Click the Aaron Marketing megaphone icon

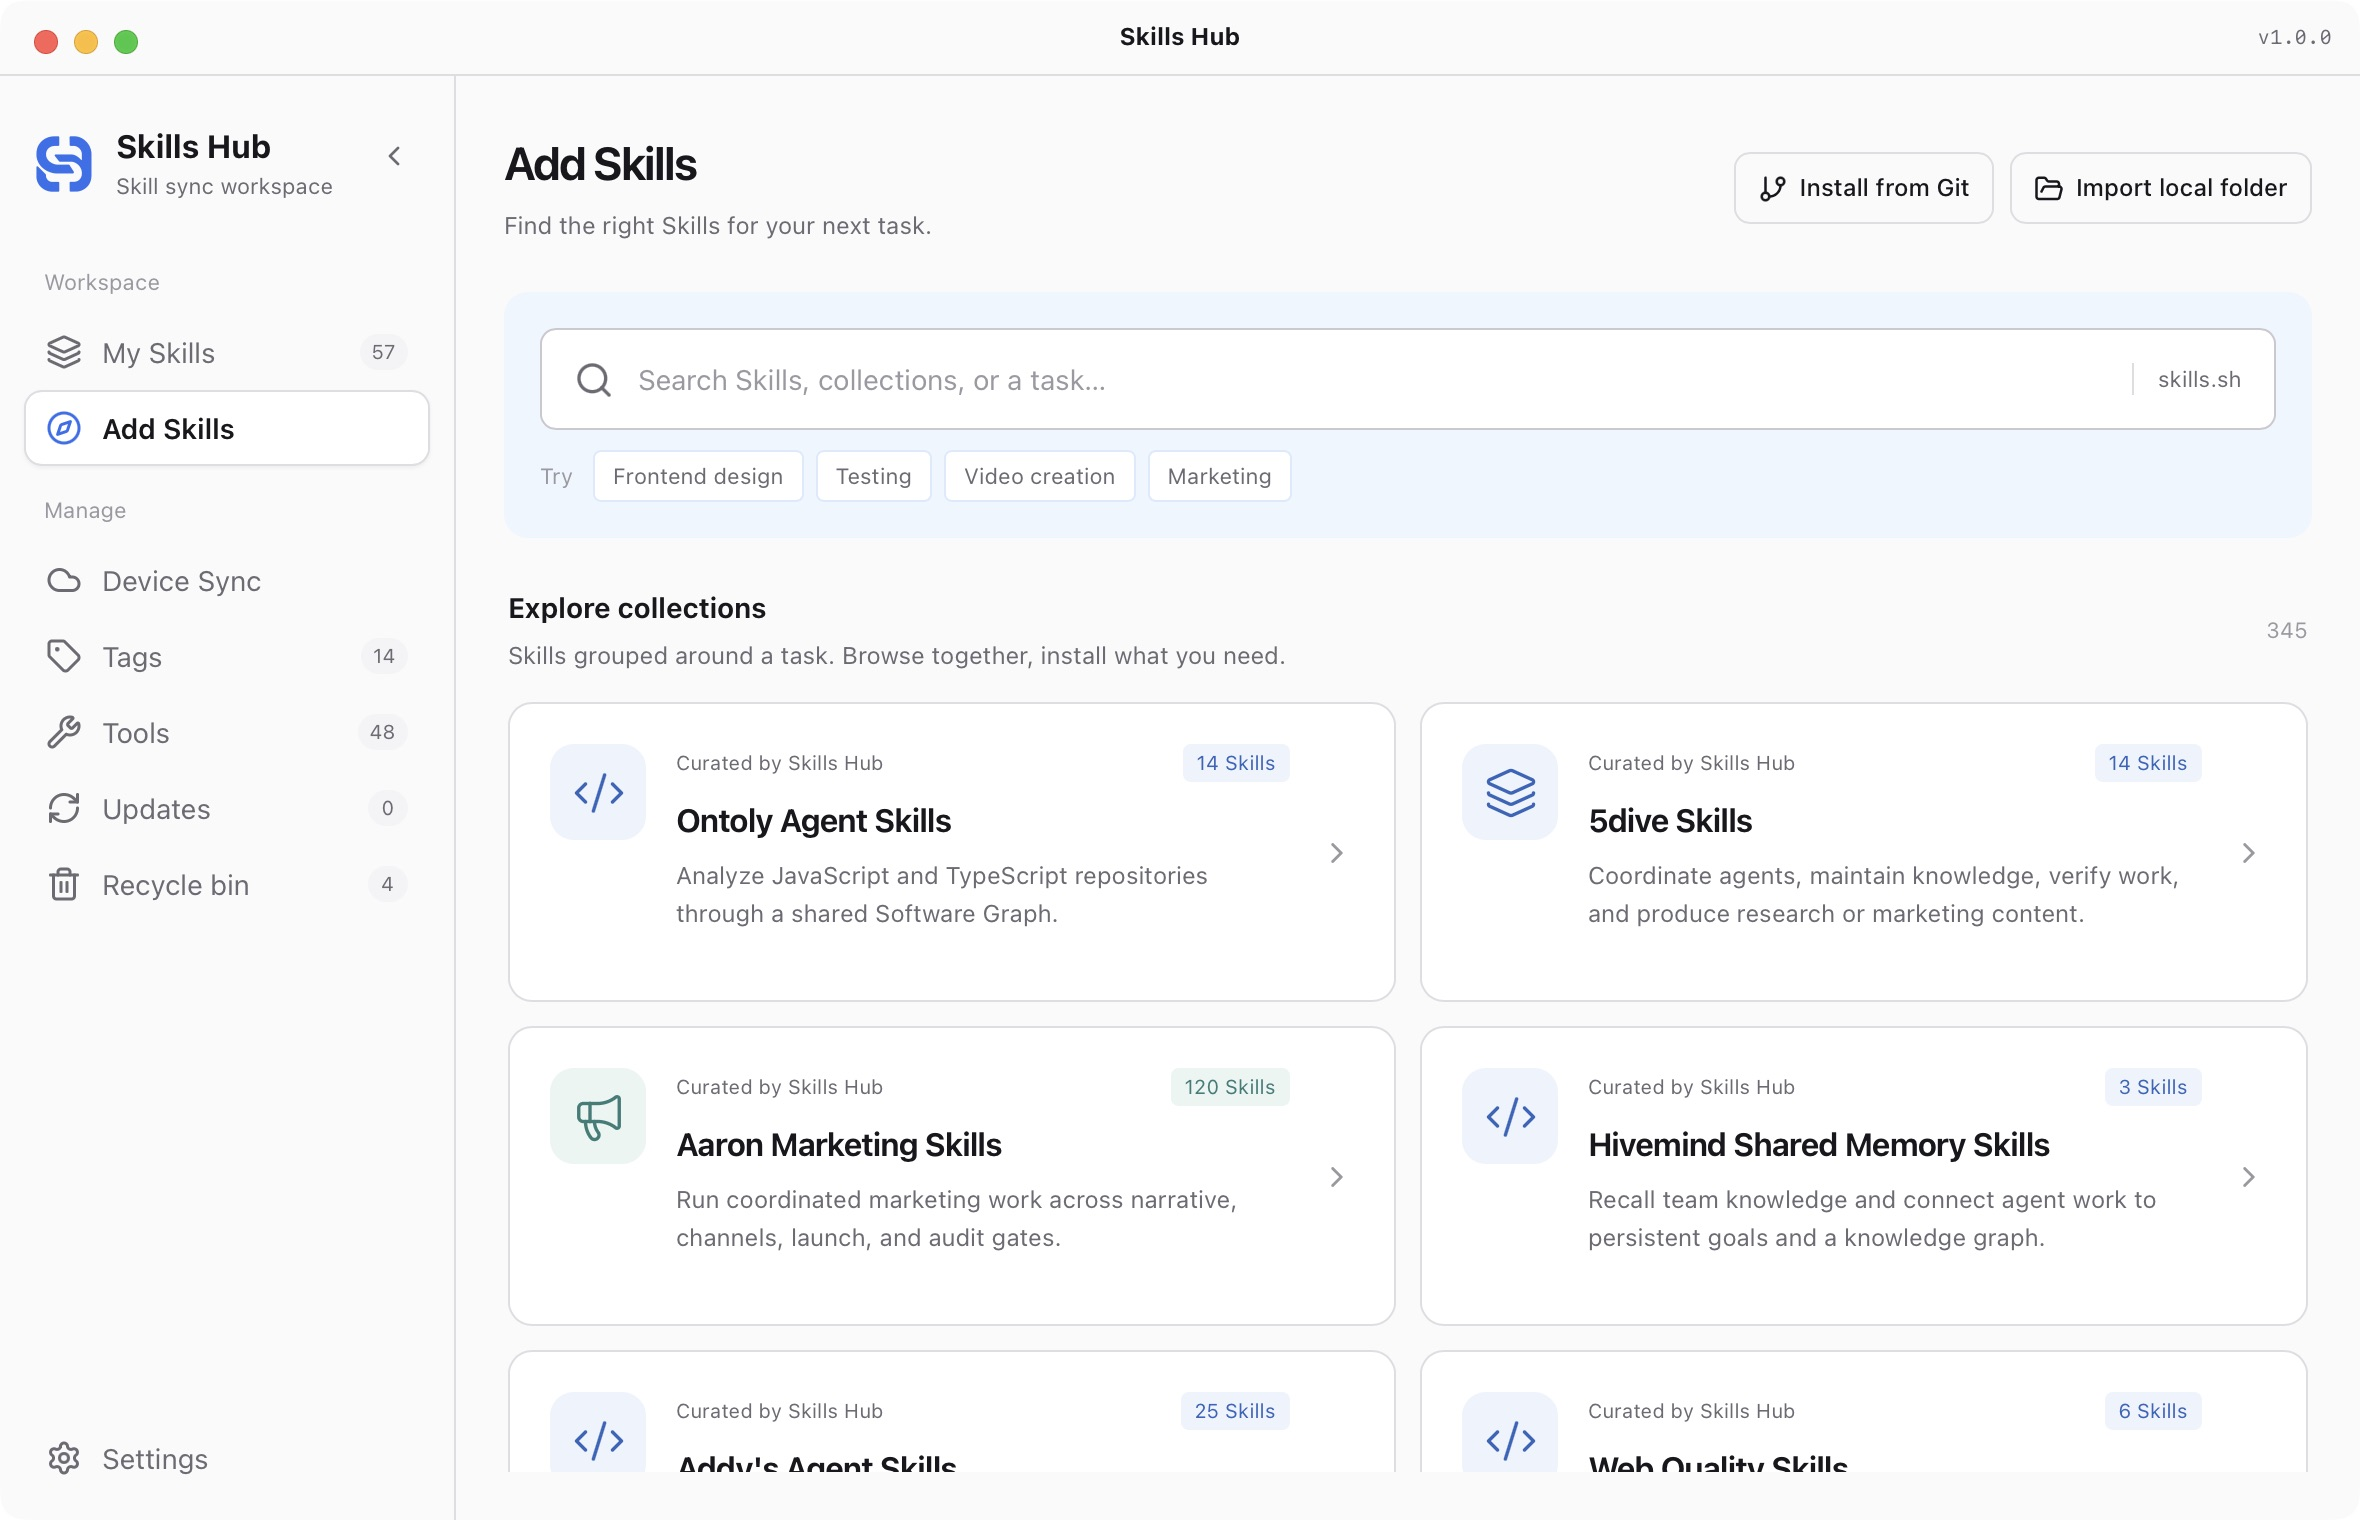598,1116
